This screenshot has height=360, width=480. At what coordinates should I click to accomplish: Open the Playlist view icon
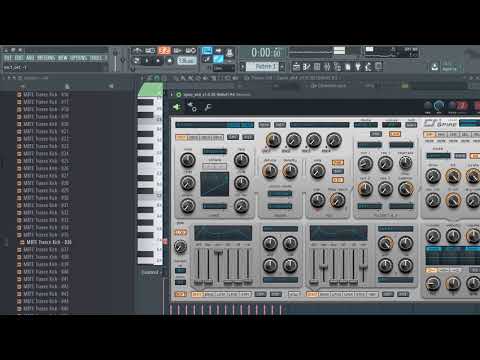(296, 67)
